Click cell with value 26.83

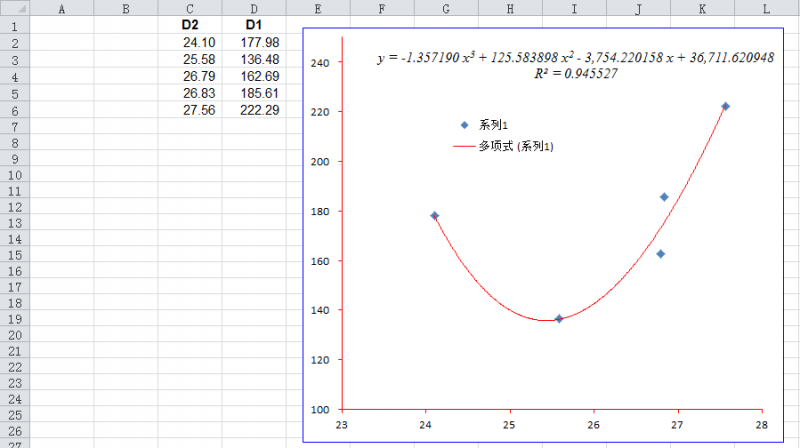(190, 93)
